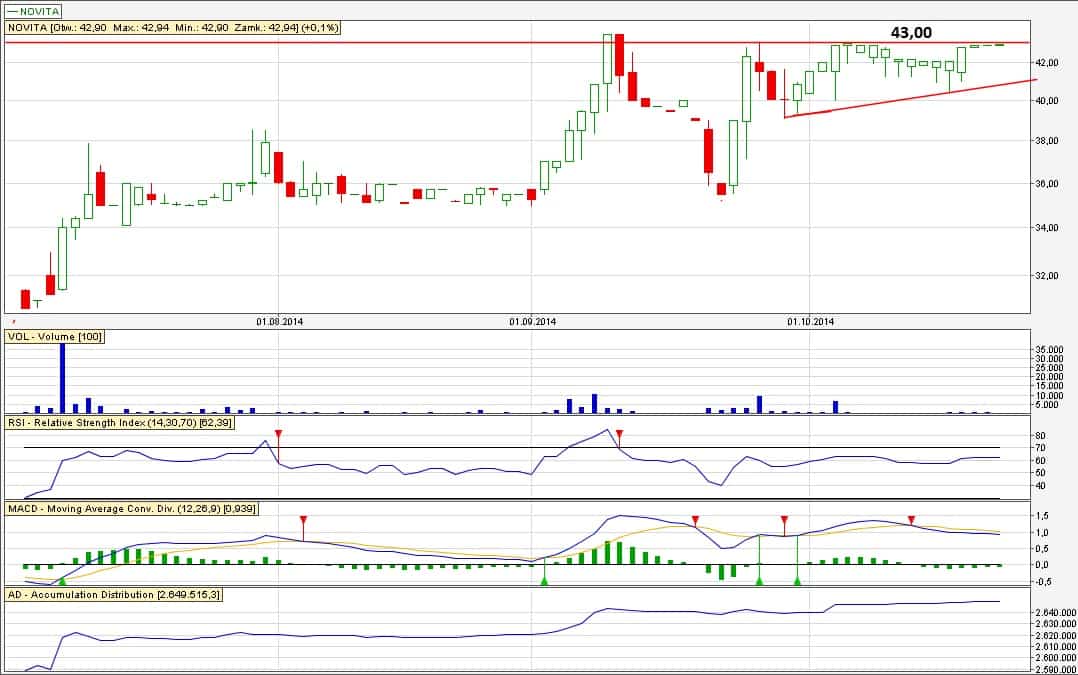Click the first red sell marker on RSI
Screen dimensions: 1078x675
coord(279,434)
